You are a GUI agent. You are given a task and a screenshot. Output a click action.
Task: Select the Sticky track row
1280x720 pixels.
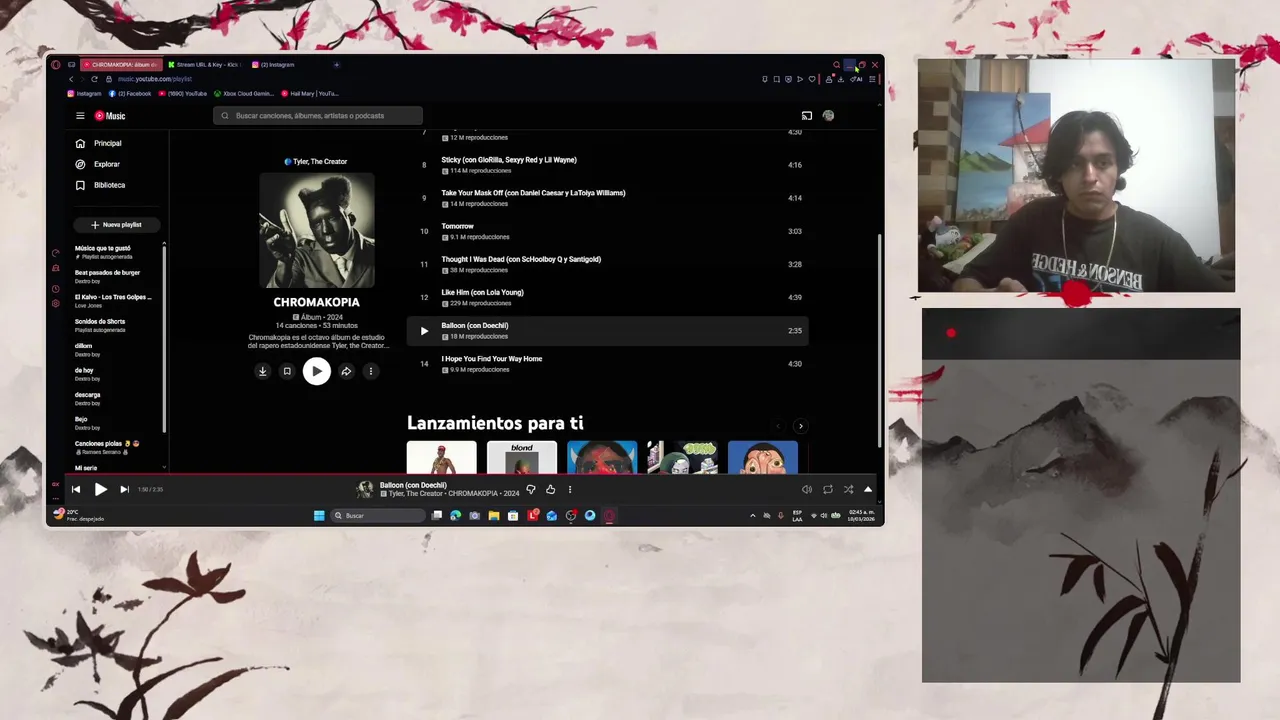pyautogui.click(x=607, y=165)
